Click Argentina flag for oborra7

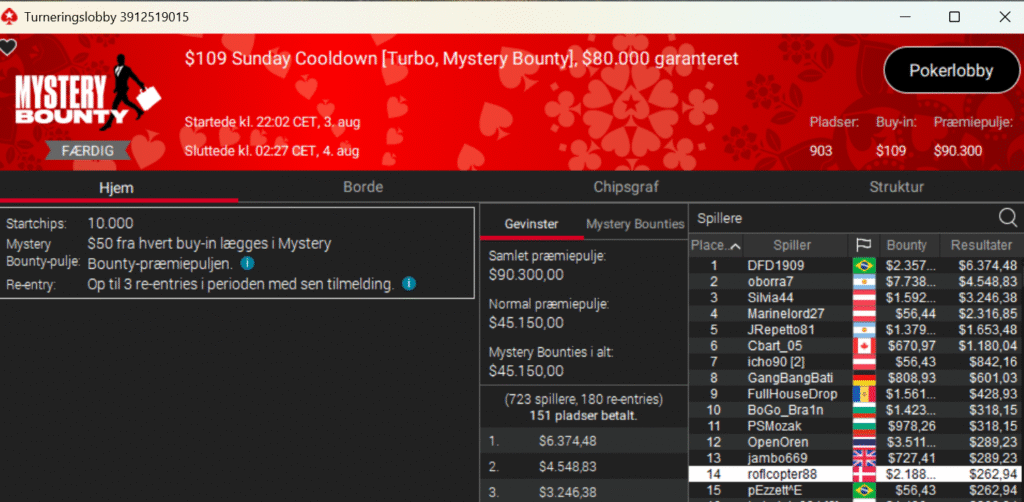863,281
